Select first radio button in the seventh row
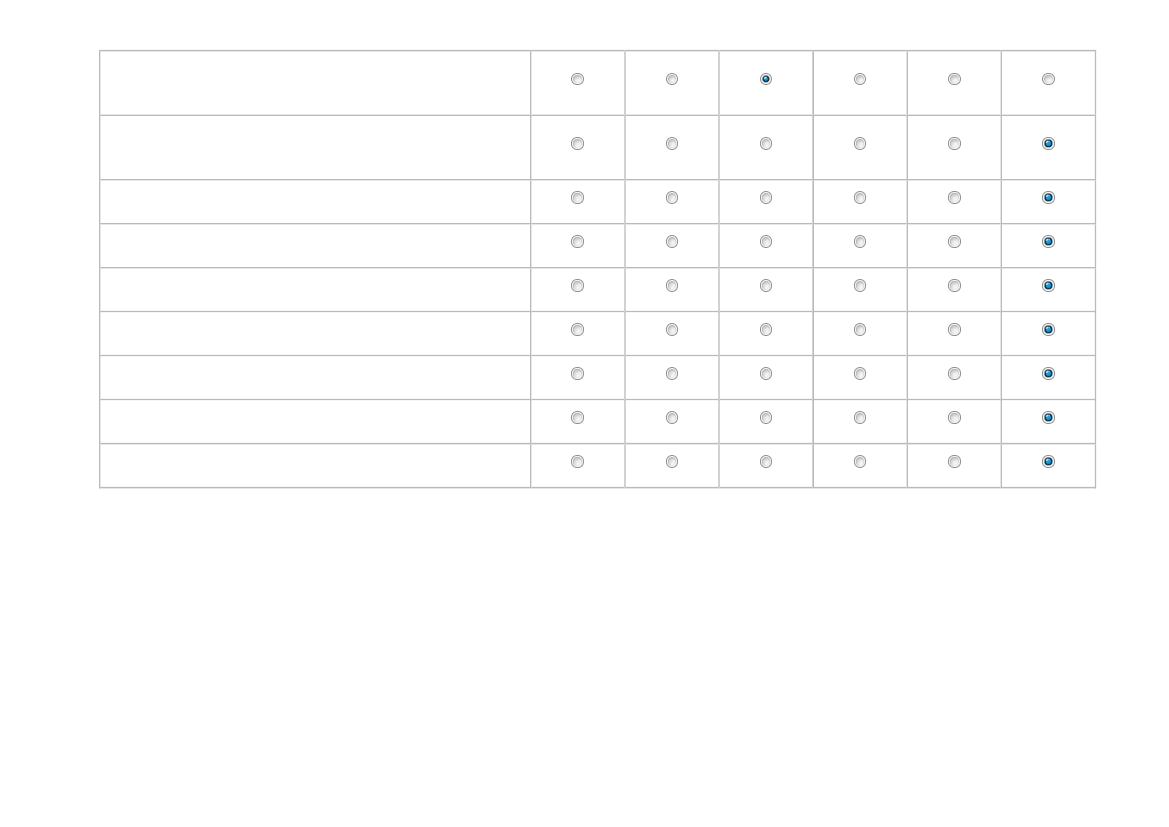This screenshot has height=827, width=1169. click(577, 374)
